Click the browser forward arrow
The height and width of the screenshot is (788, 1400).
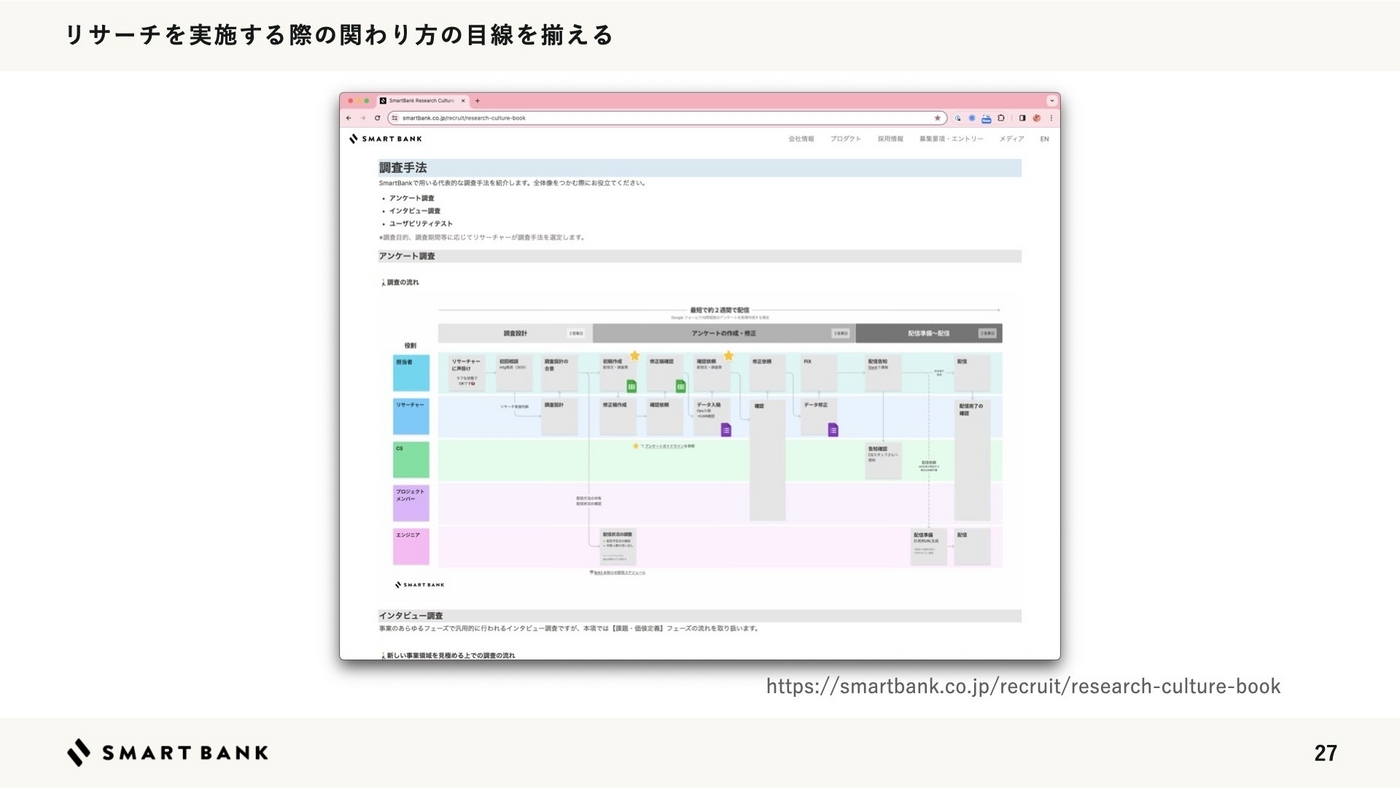(363, 118)
